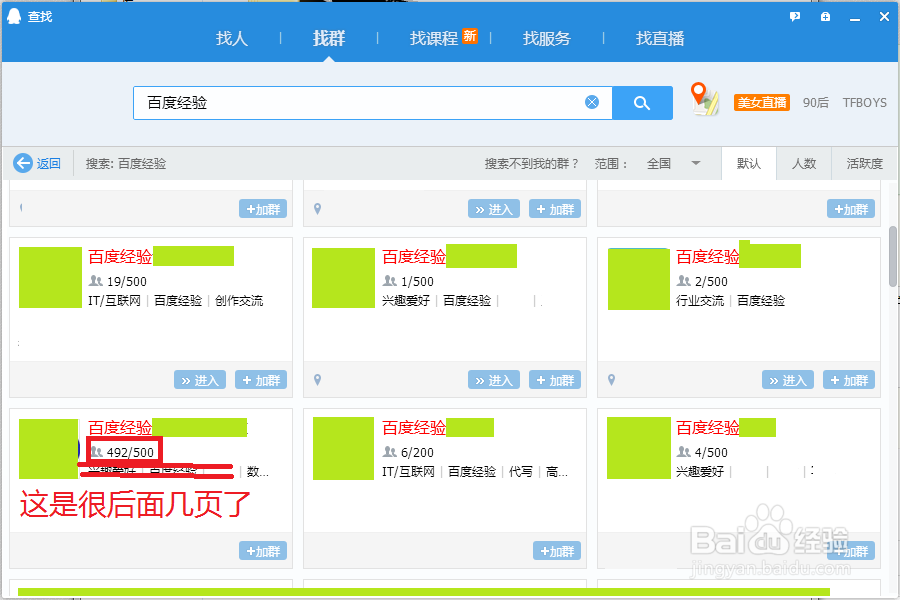Screen dimensions: 900x600
Task: Sort results by 活跃度
Action: pos(864,164)
